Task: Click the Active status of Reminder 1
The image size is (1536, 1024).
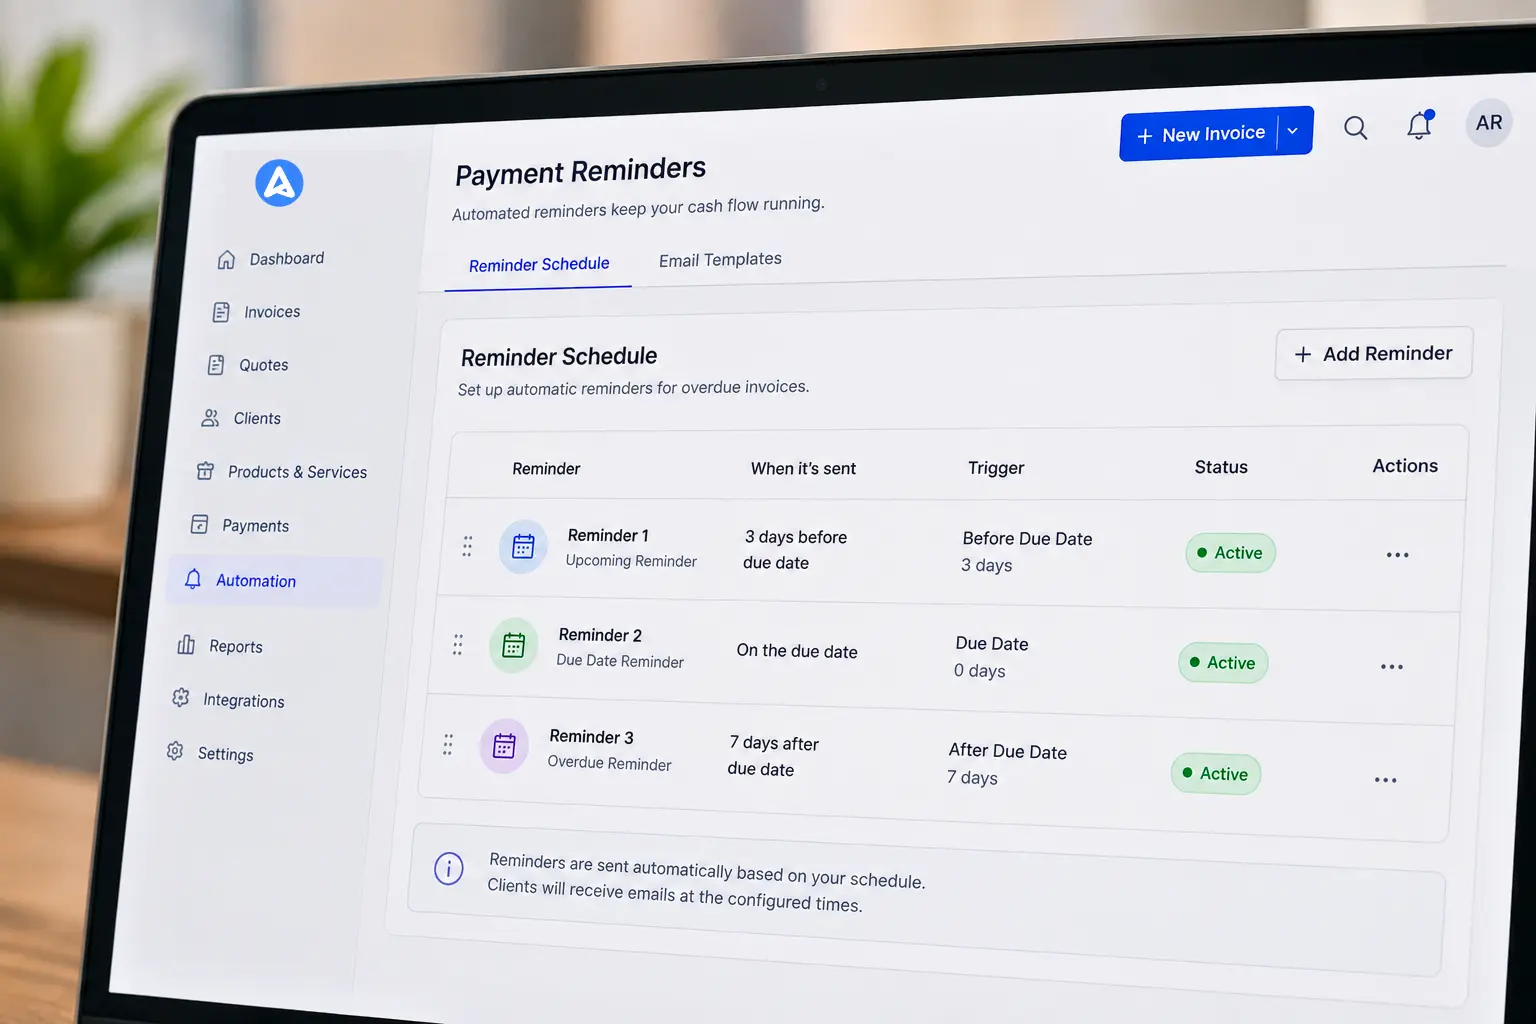Action: 1230,553
